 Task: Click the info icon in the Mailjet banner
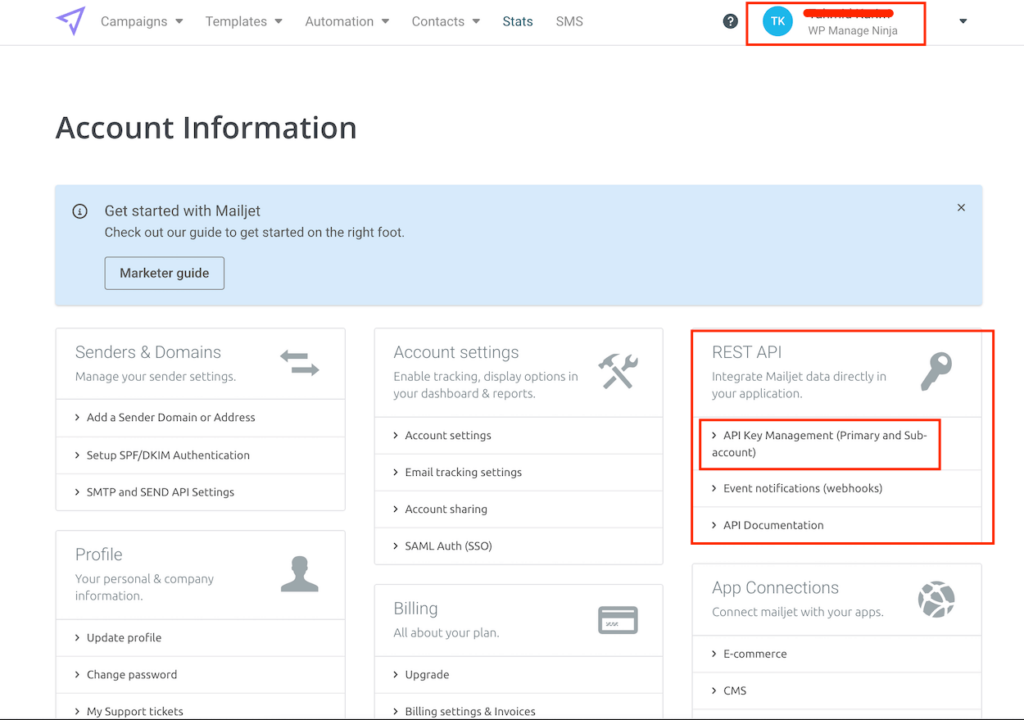point(80,211)
